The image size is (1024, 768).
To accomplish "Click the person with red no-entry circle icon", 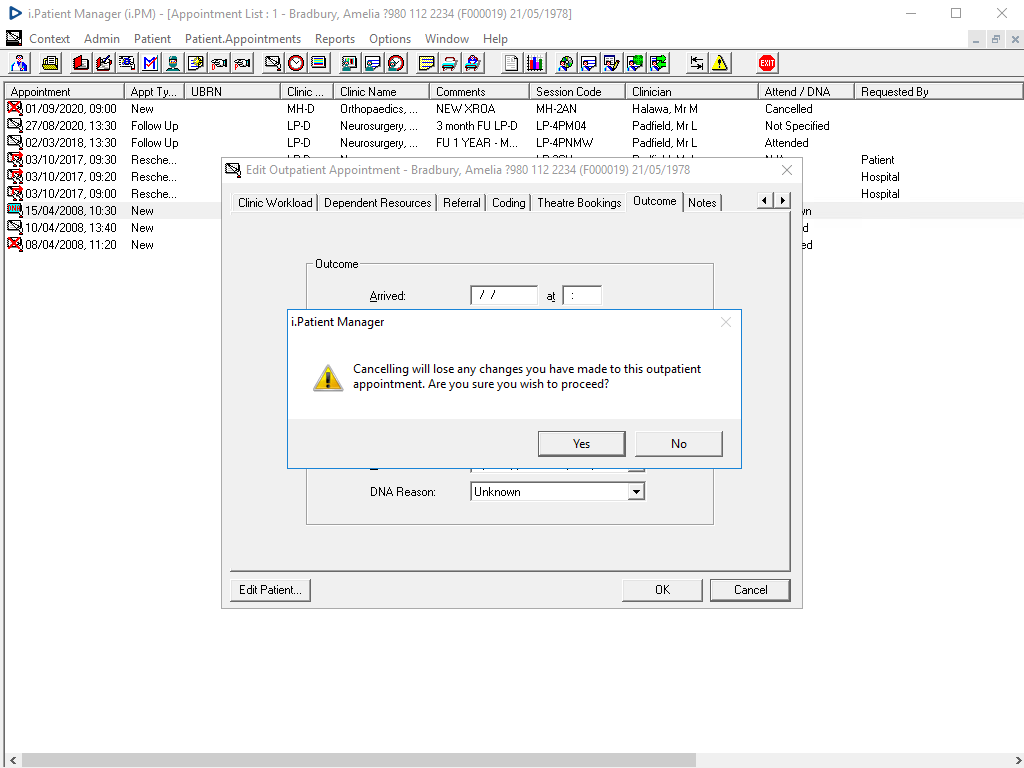I will point(396,63).
